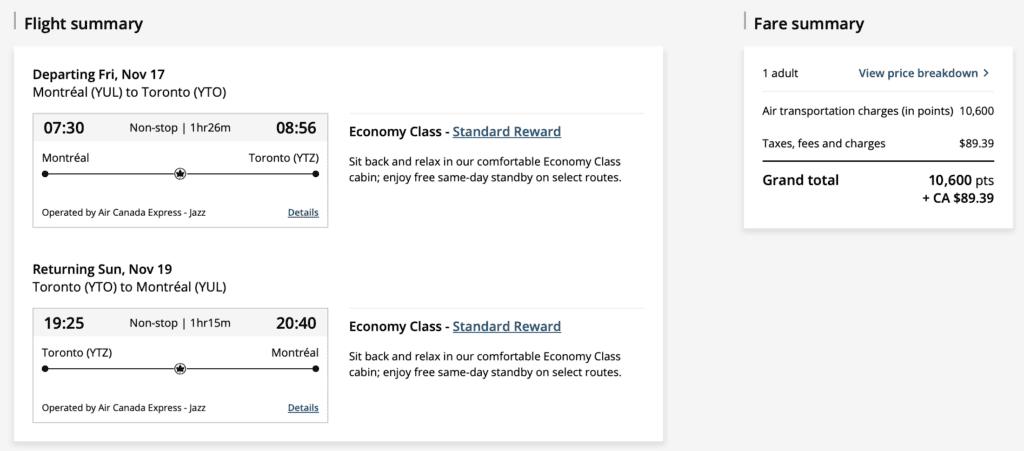Click the Montréal arrival dot on returning route

pyautogui.click(x=316, y=369)
